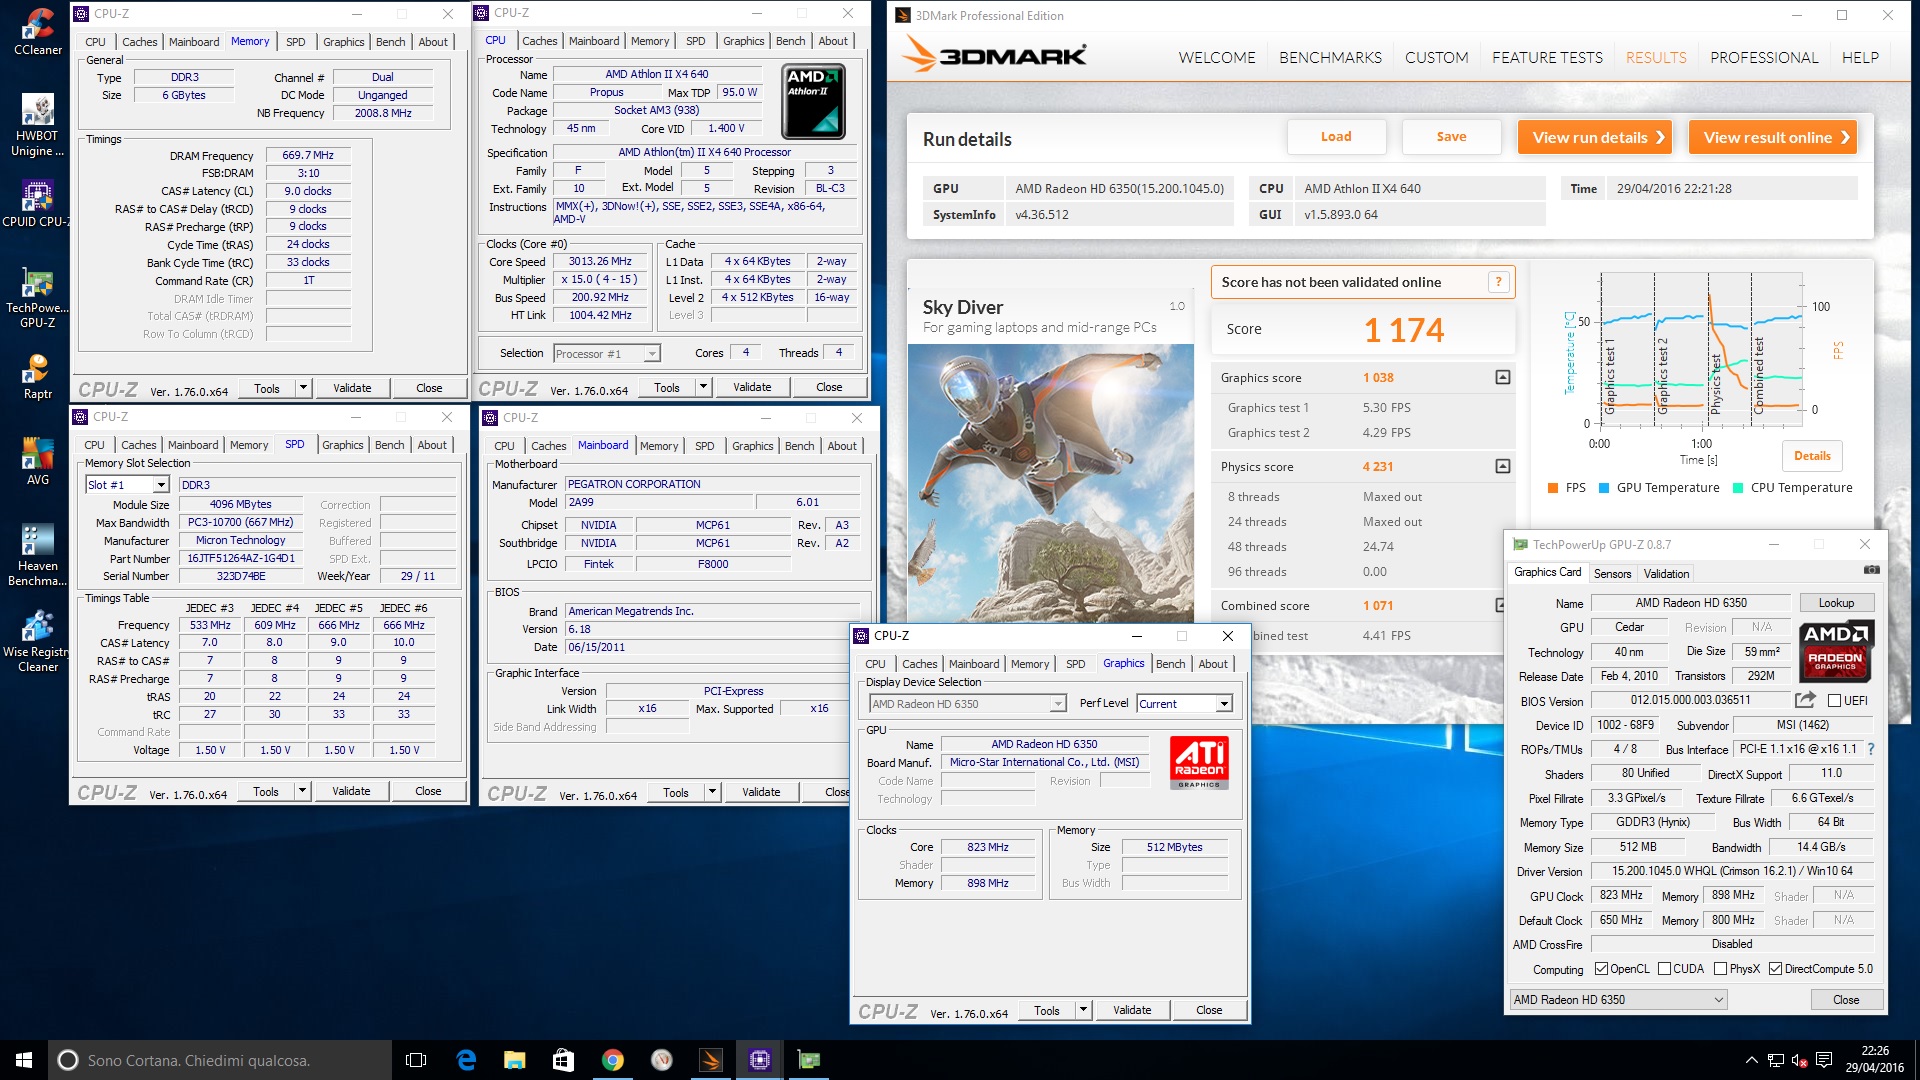
Task: Open FEATURE TESTS tab in 3DMark
Action: [1547, 57]
